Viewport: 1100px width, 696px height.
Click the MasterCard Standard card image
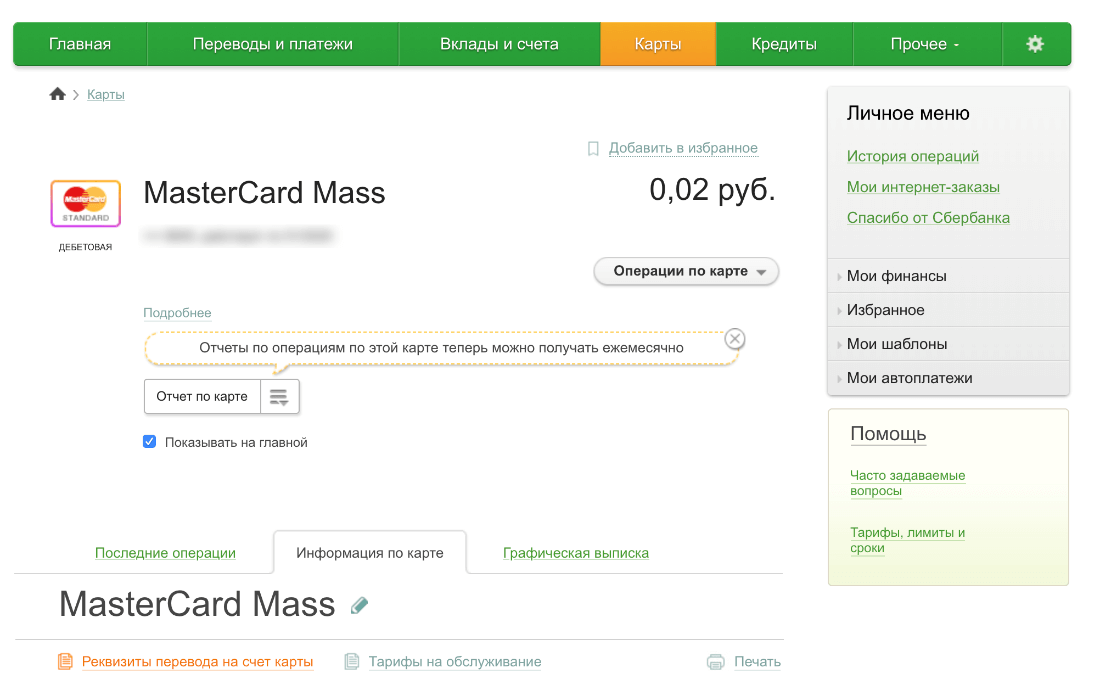[86, 203]
